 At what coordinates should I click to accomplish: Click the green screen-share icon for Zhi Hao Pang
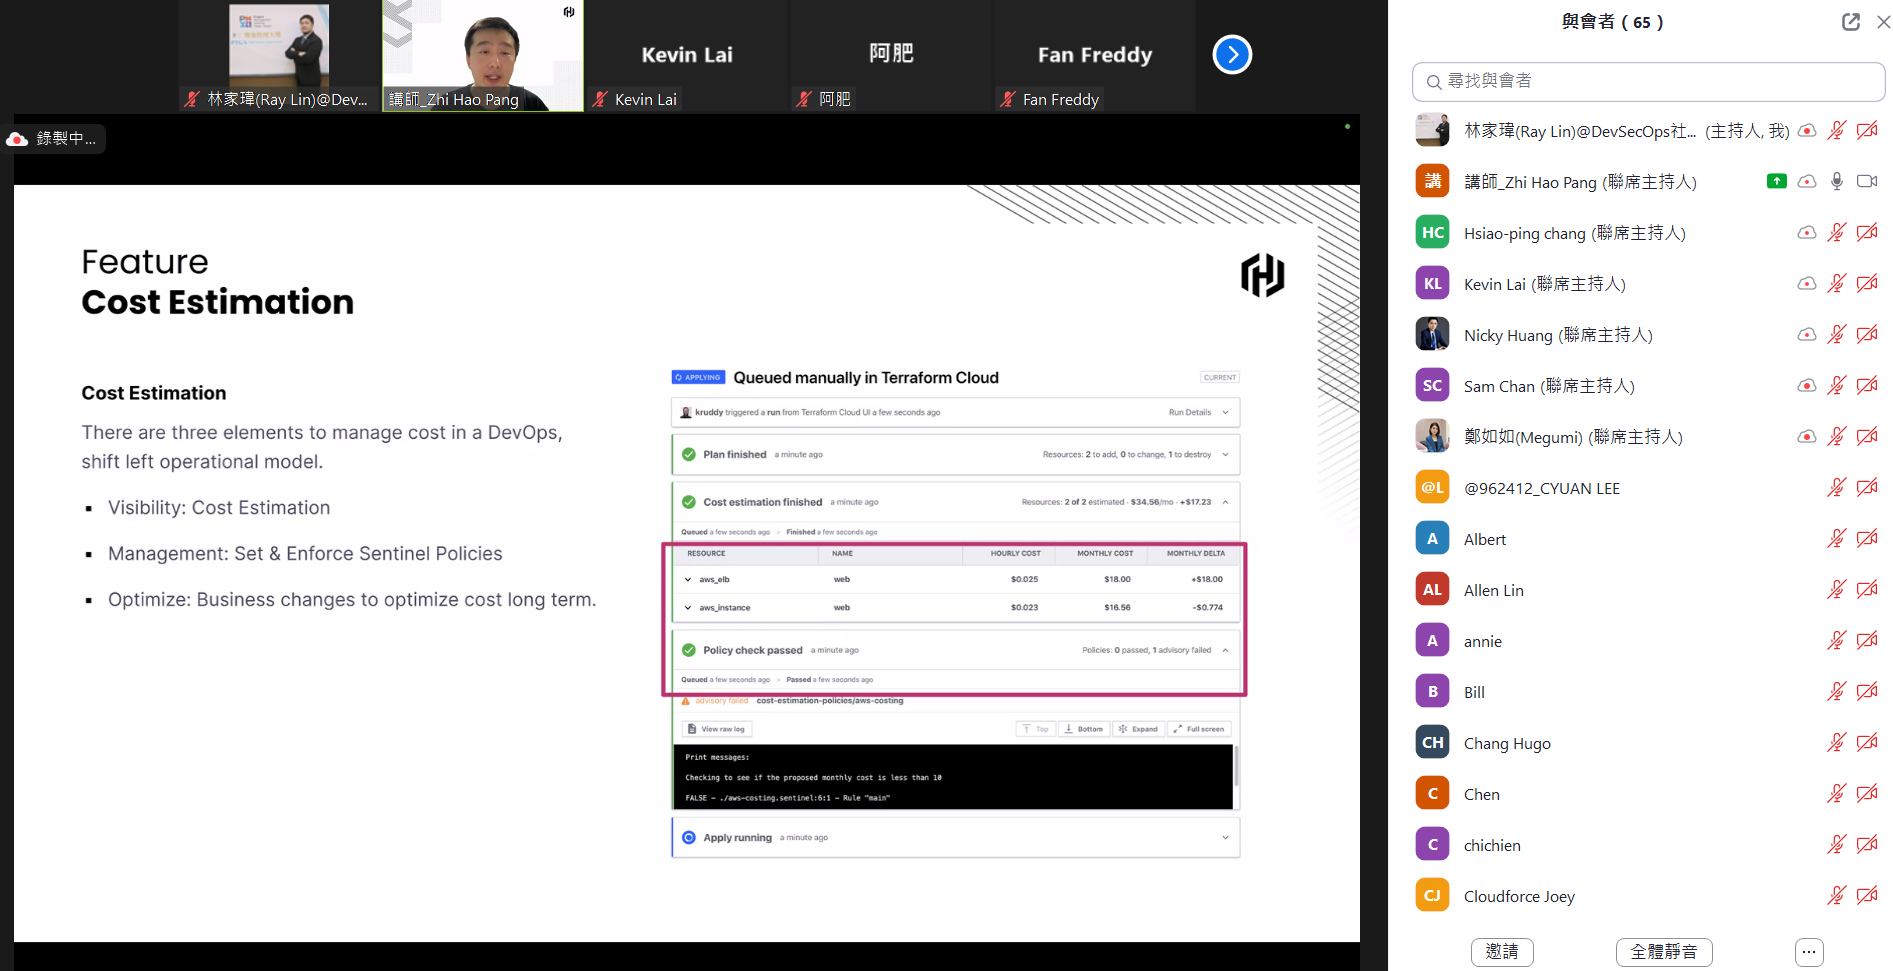pyautogui.click(x=1776, y=182)
